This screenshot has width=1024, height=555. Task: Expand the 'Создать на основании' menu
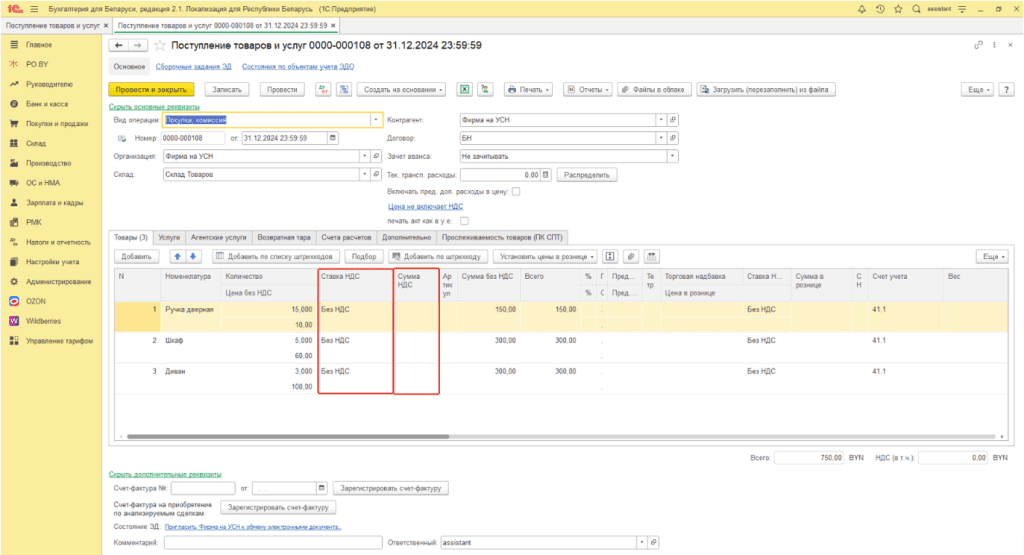402,89
